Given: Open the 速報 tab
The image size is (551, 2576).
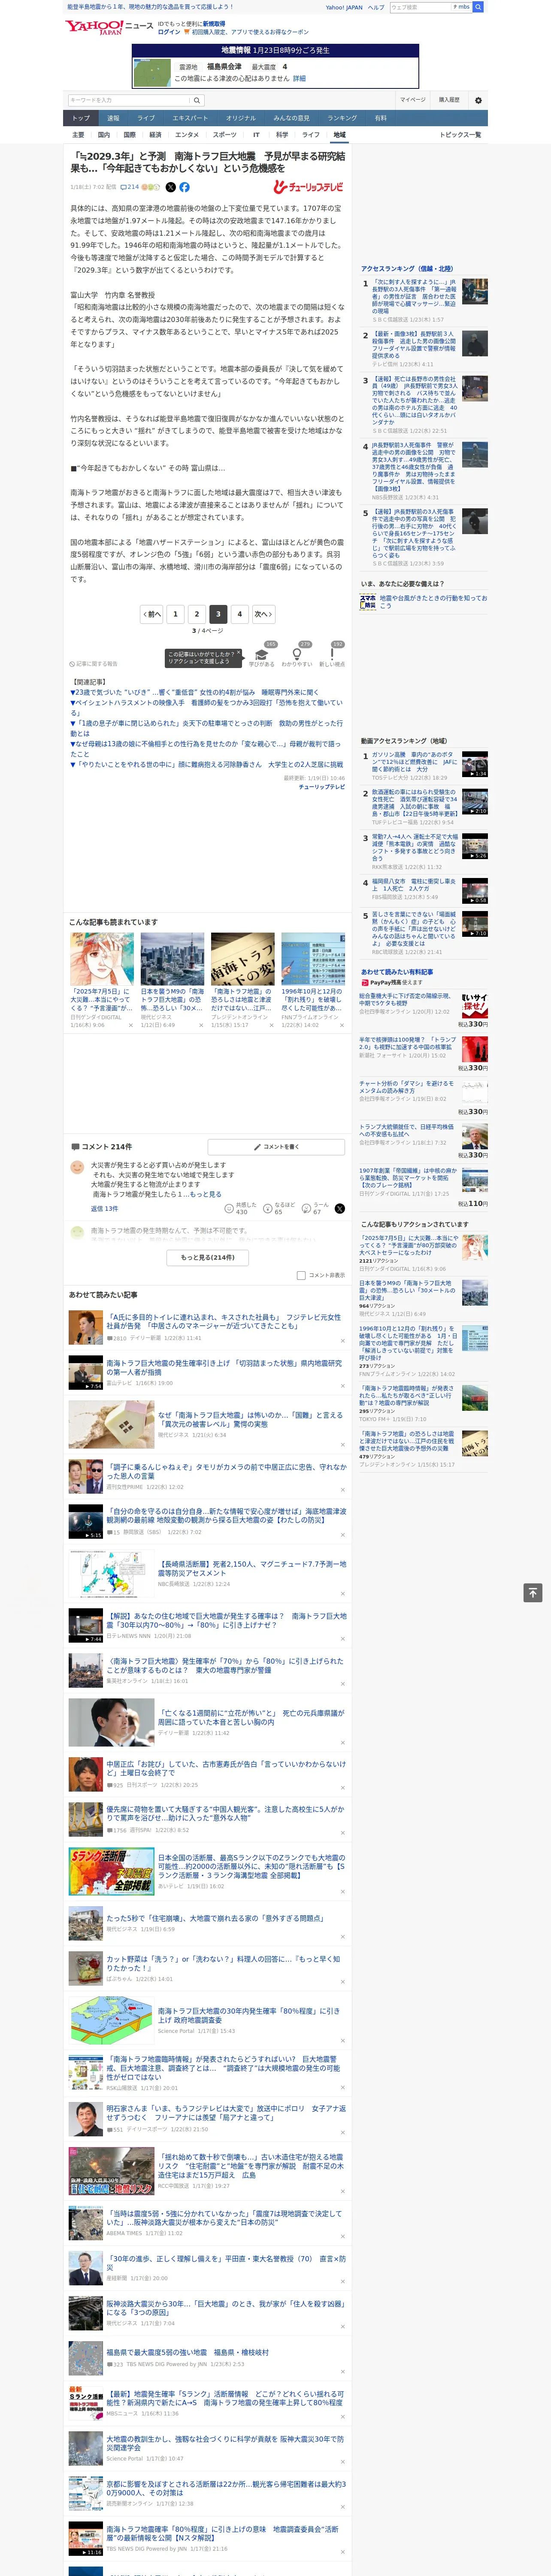Looking at the screenshot, I should click(x=113, y=118).
